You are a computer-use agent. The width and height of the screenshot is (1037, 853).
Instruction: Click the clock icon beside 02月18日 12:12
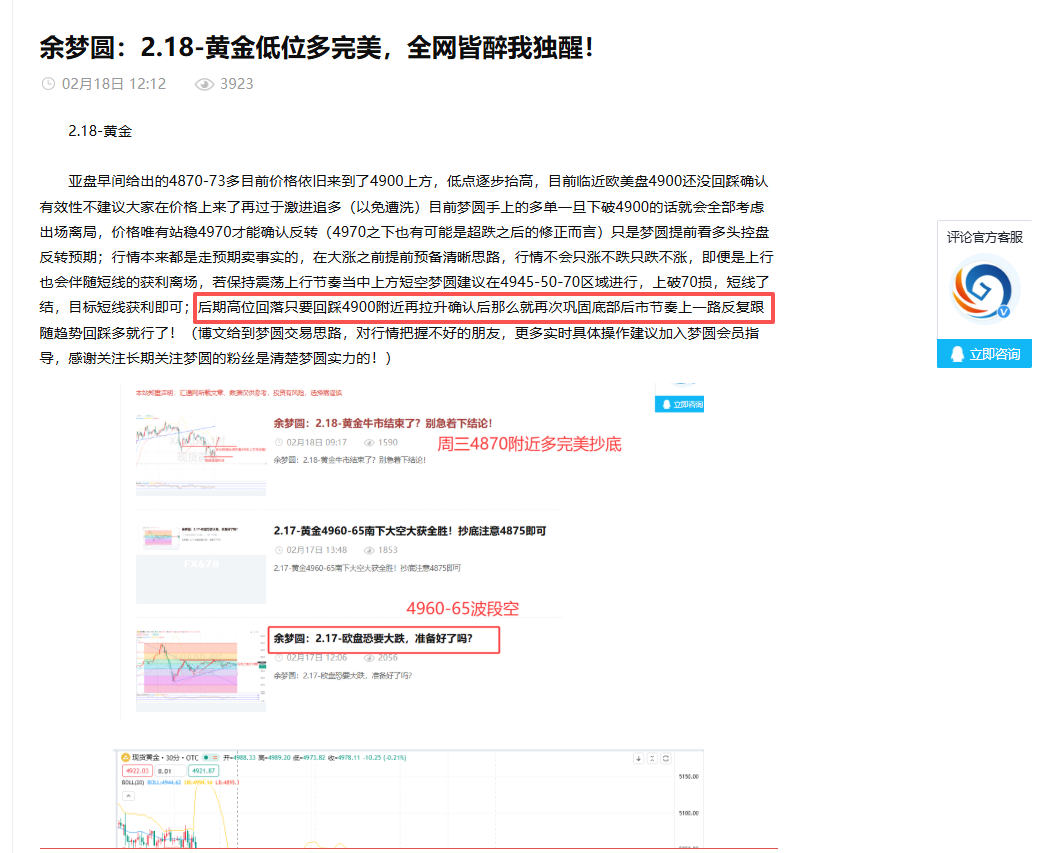click(x=48, y=84)
